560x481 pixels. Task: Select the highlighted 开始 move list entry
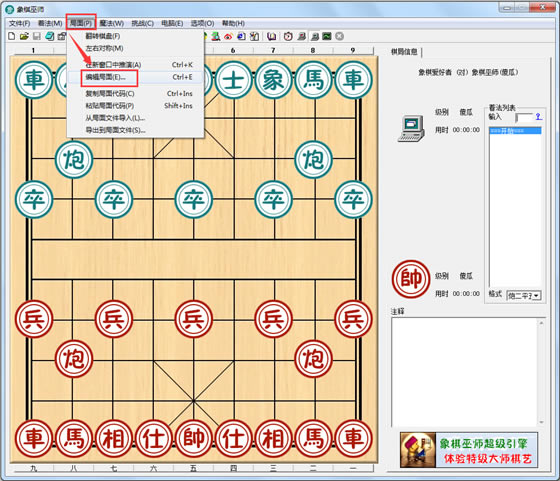click(515, 131)
